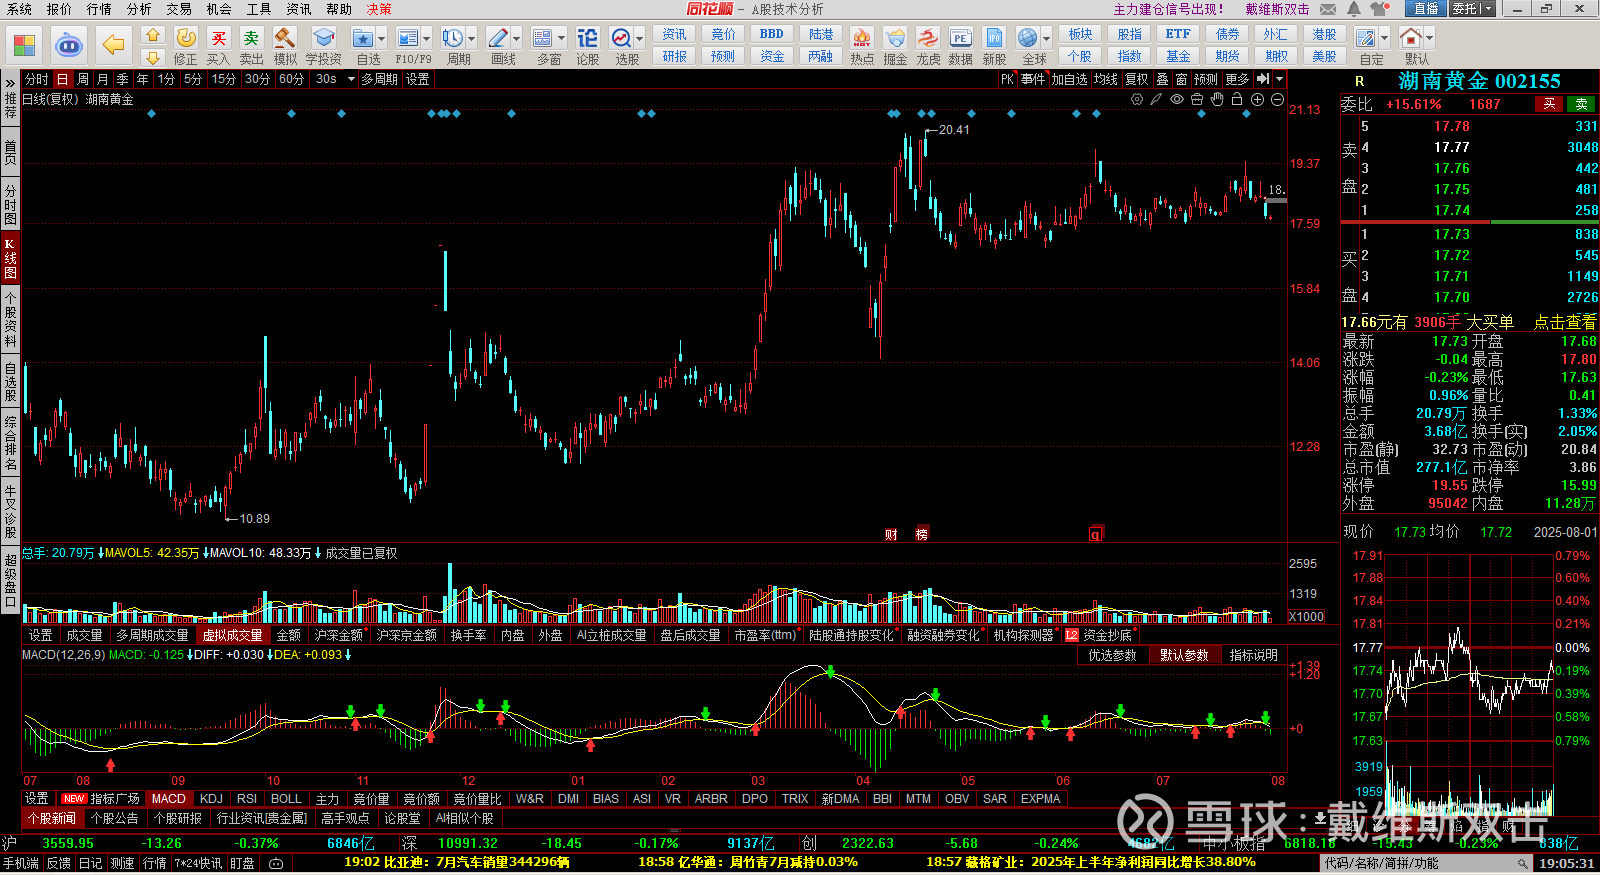This screenshot has height=875, width=1600.
Task: Open the 热点 hot topics flame icon
Action: (x=861, y=38)
